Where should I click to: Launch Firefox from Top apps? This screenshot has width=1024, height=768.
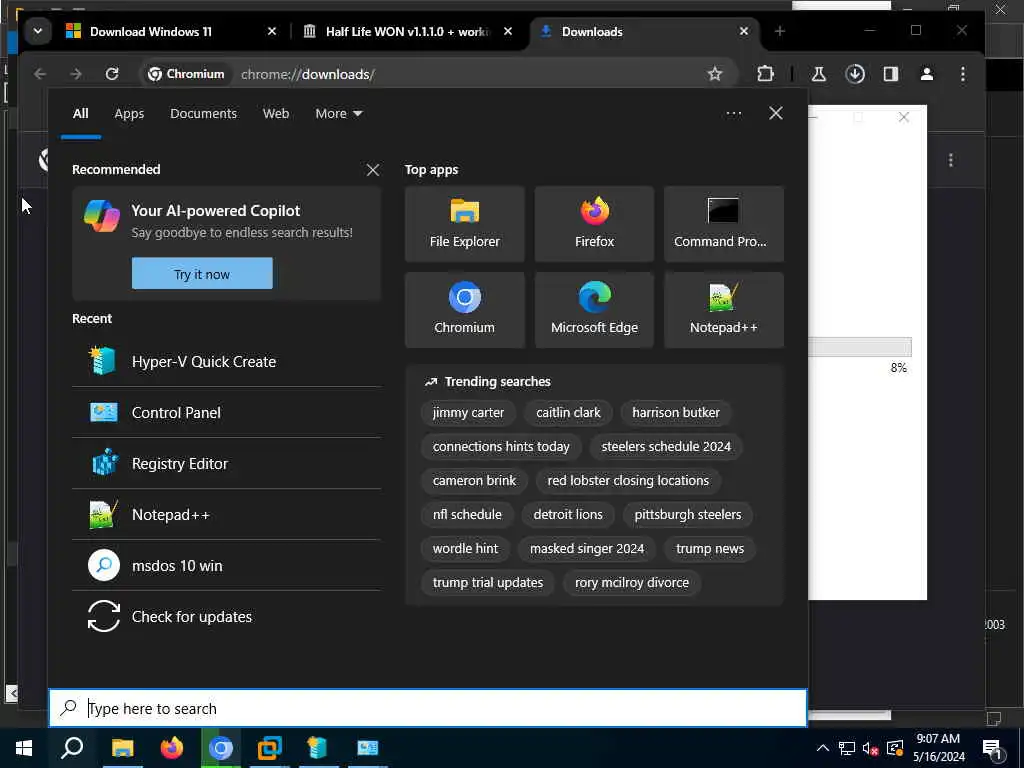pyautogui.click(x=594, y=224)
